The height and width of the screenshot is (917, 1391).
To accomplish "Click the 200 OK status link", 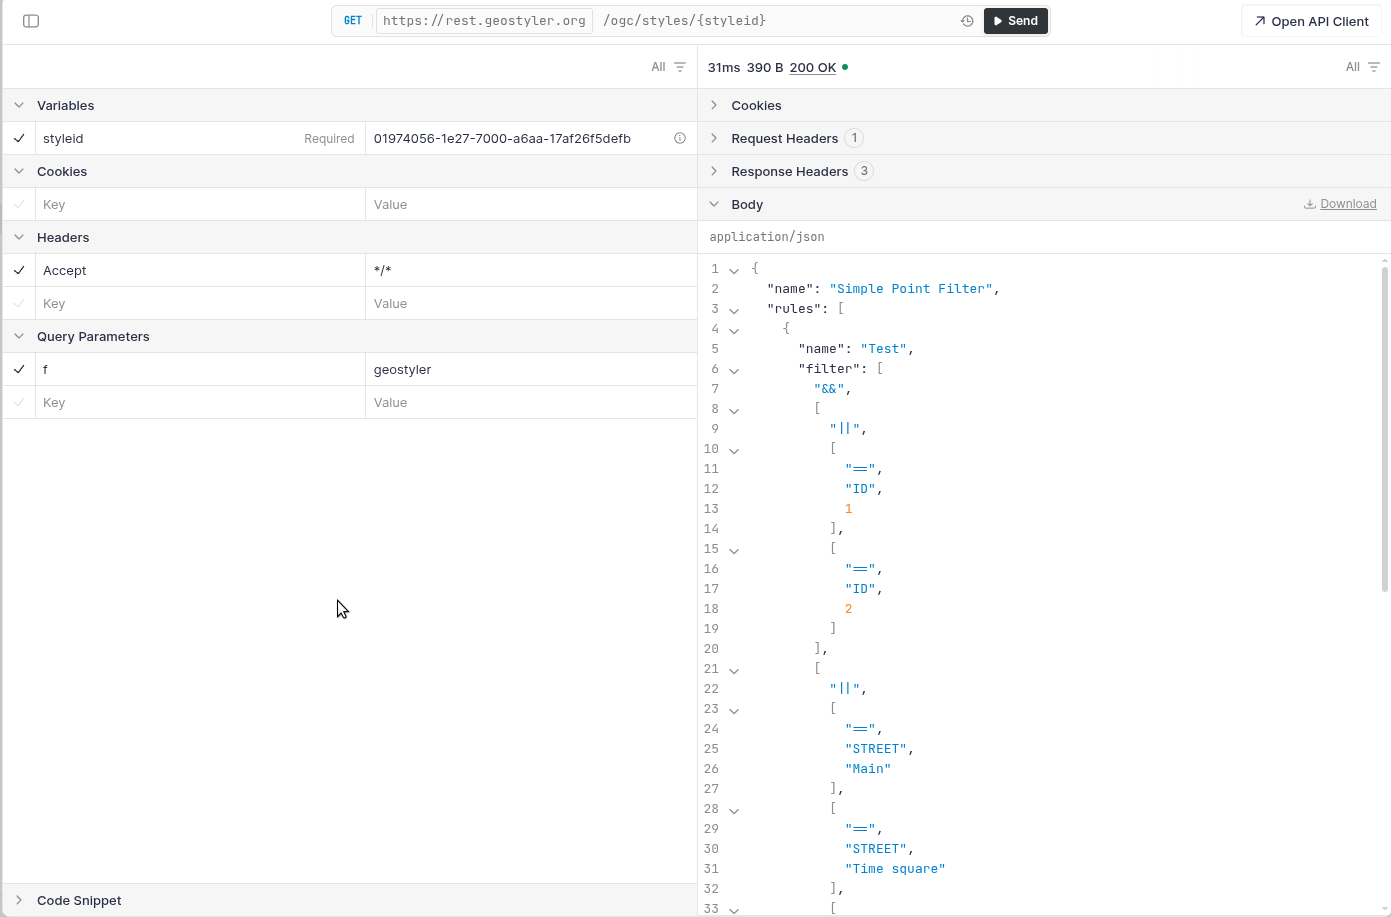I will tap(812, 68).
